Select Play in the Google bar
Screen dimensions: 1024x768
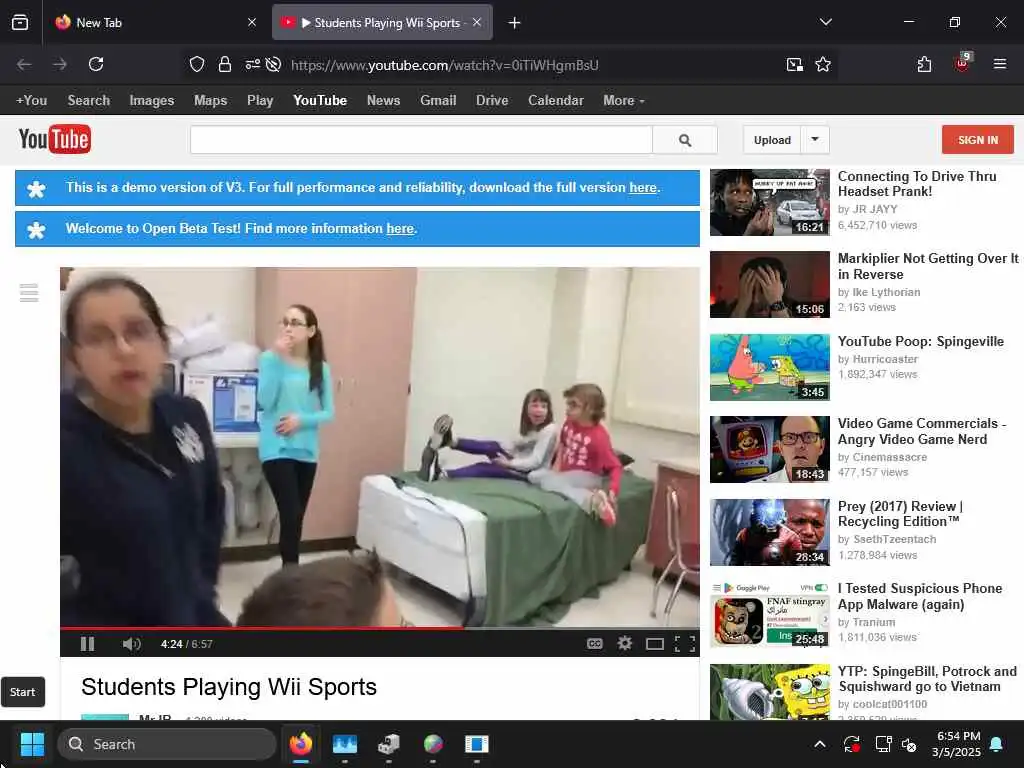point(260,101)
